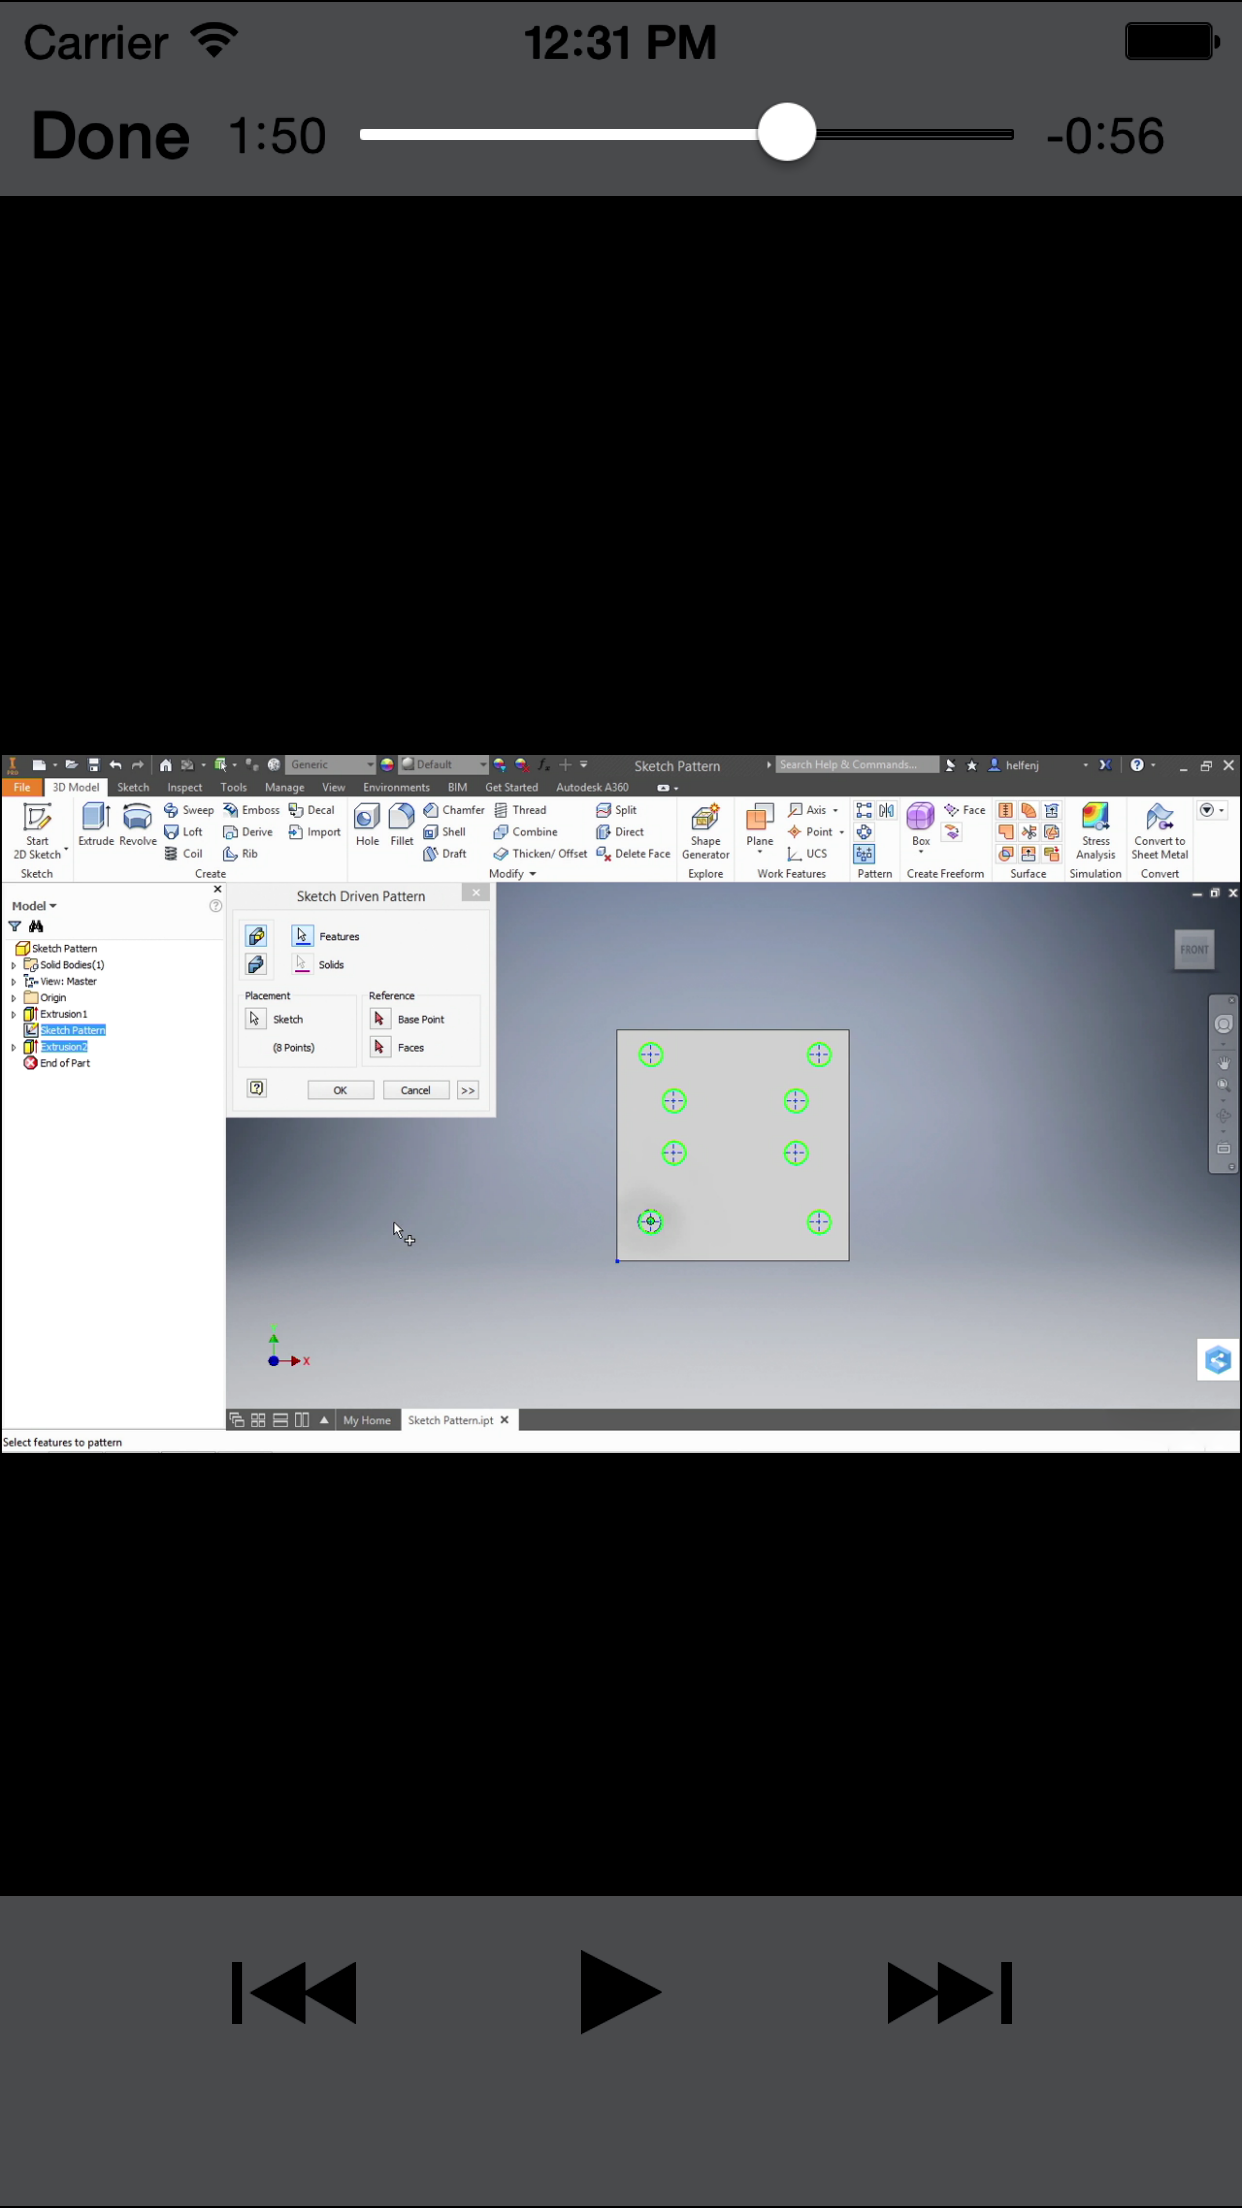The image size is (1242, 2208).
Task: Select the Extrude tool
Action: [96, 825]
